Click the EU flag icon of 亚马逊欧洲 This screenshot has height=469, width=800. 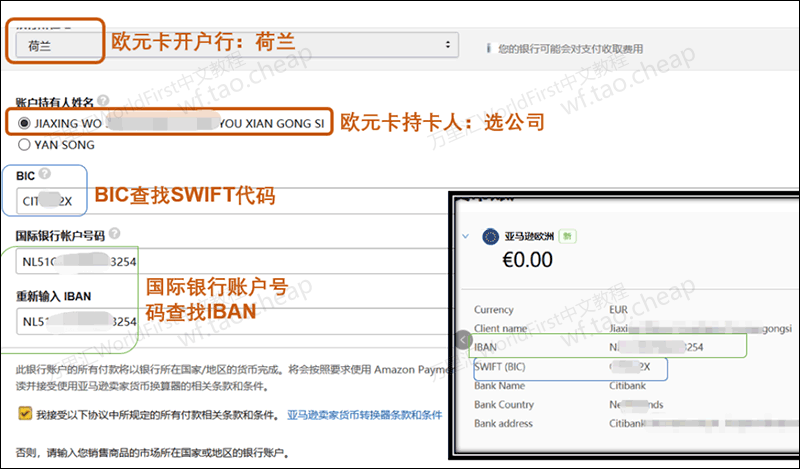490,237
